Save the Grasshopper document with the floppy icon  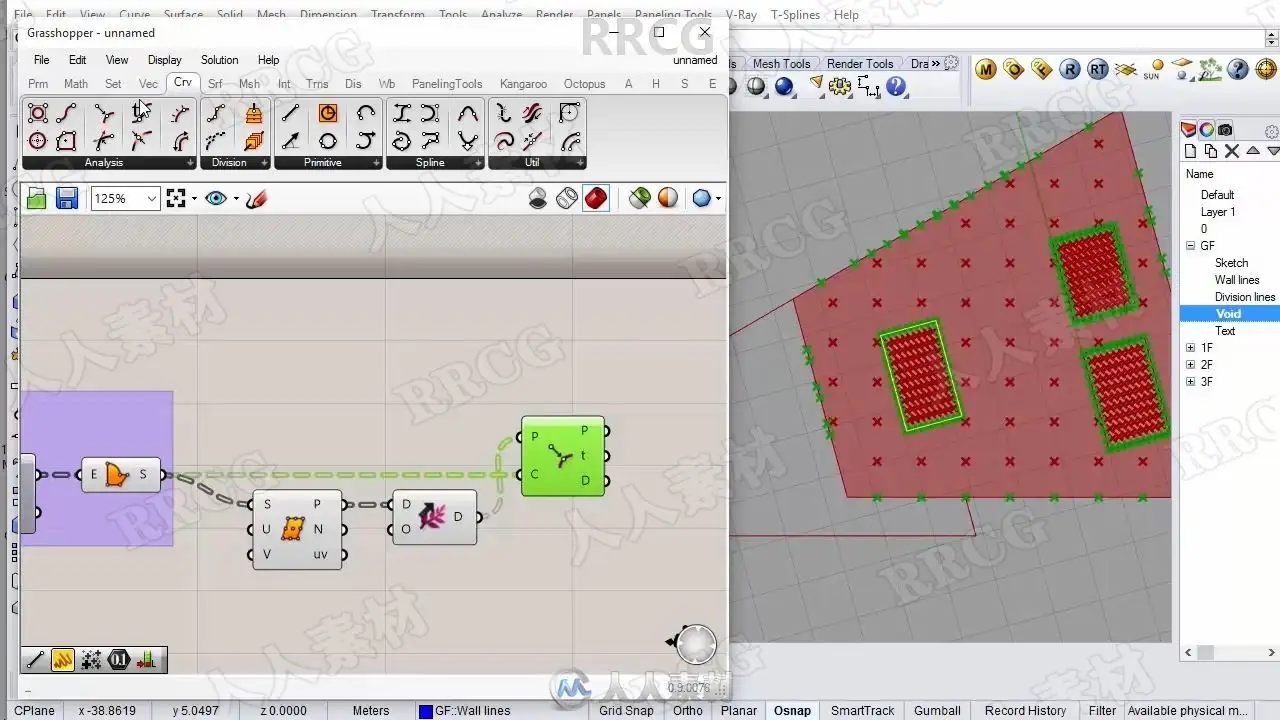(67, 198)
